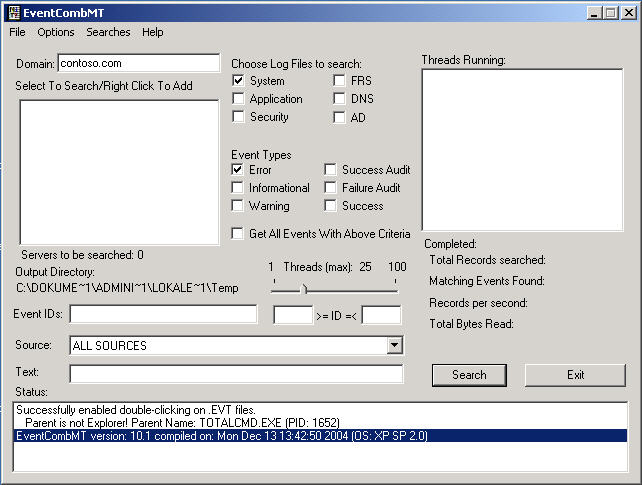
Task: Click the 'Records per second' label
Action: coord(478,303)
